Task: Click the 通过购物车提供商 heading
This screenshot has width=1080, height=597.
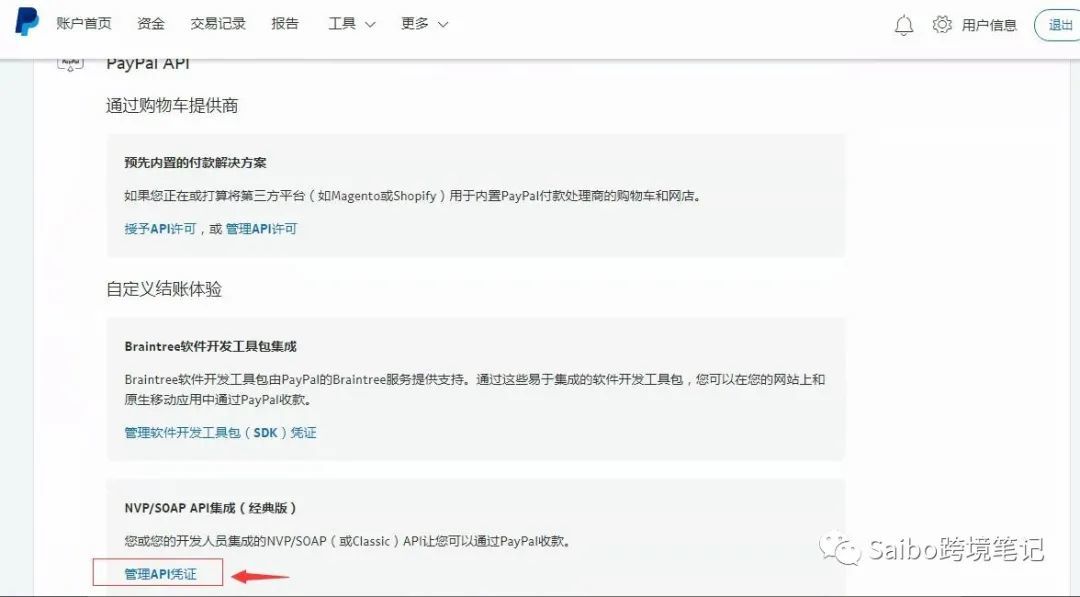Action: (x=172, y=105)
